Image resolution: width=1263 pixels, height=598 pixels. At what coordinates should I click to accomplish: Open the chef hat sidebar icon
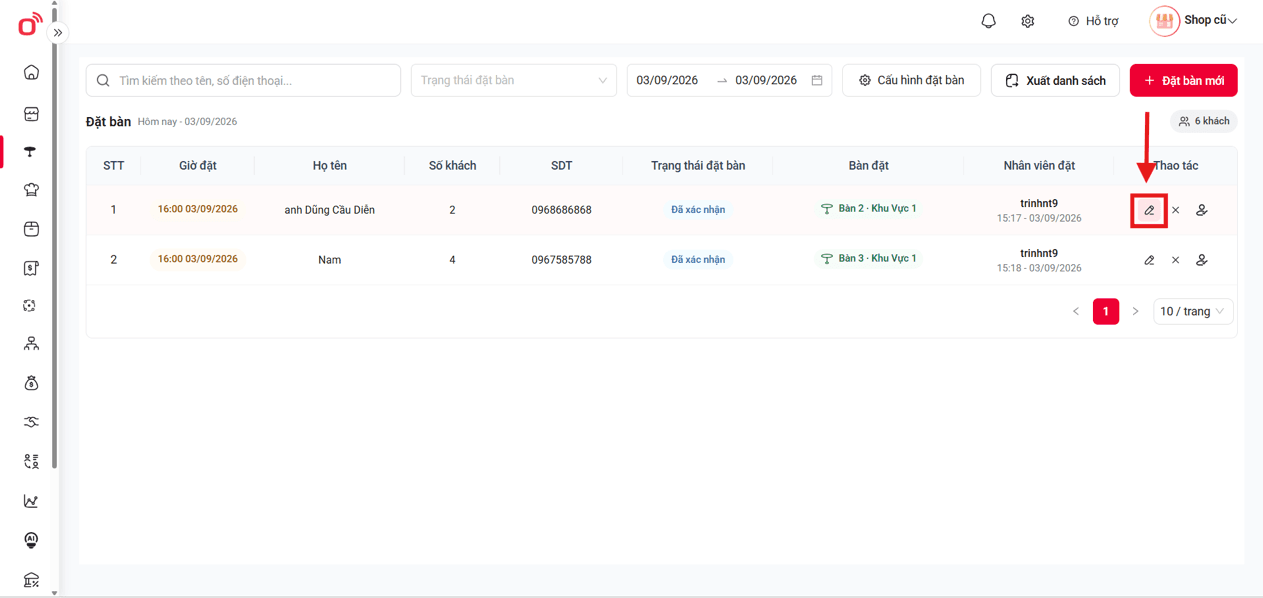[x=31, y=190]
